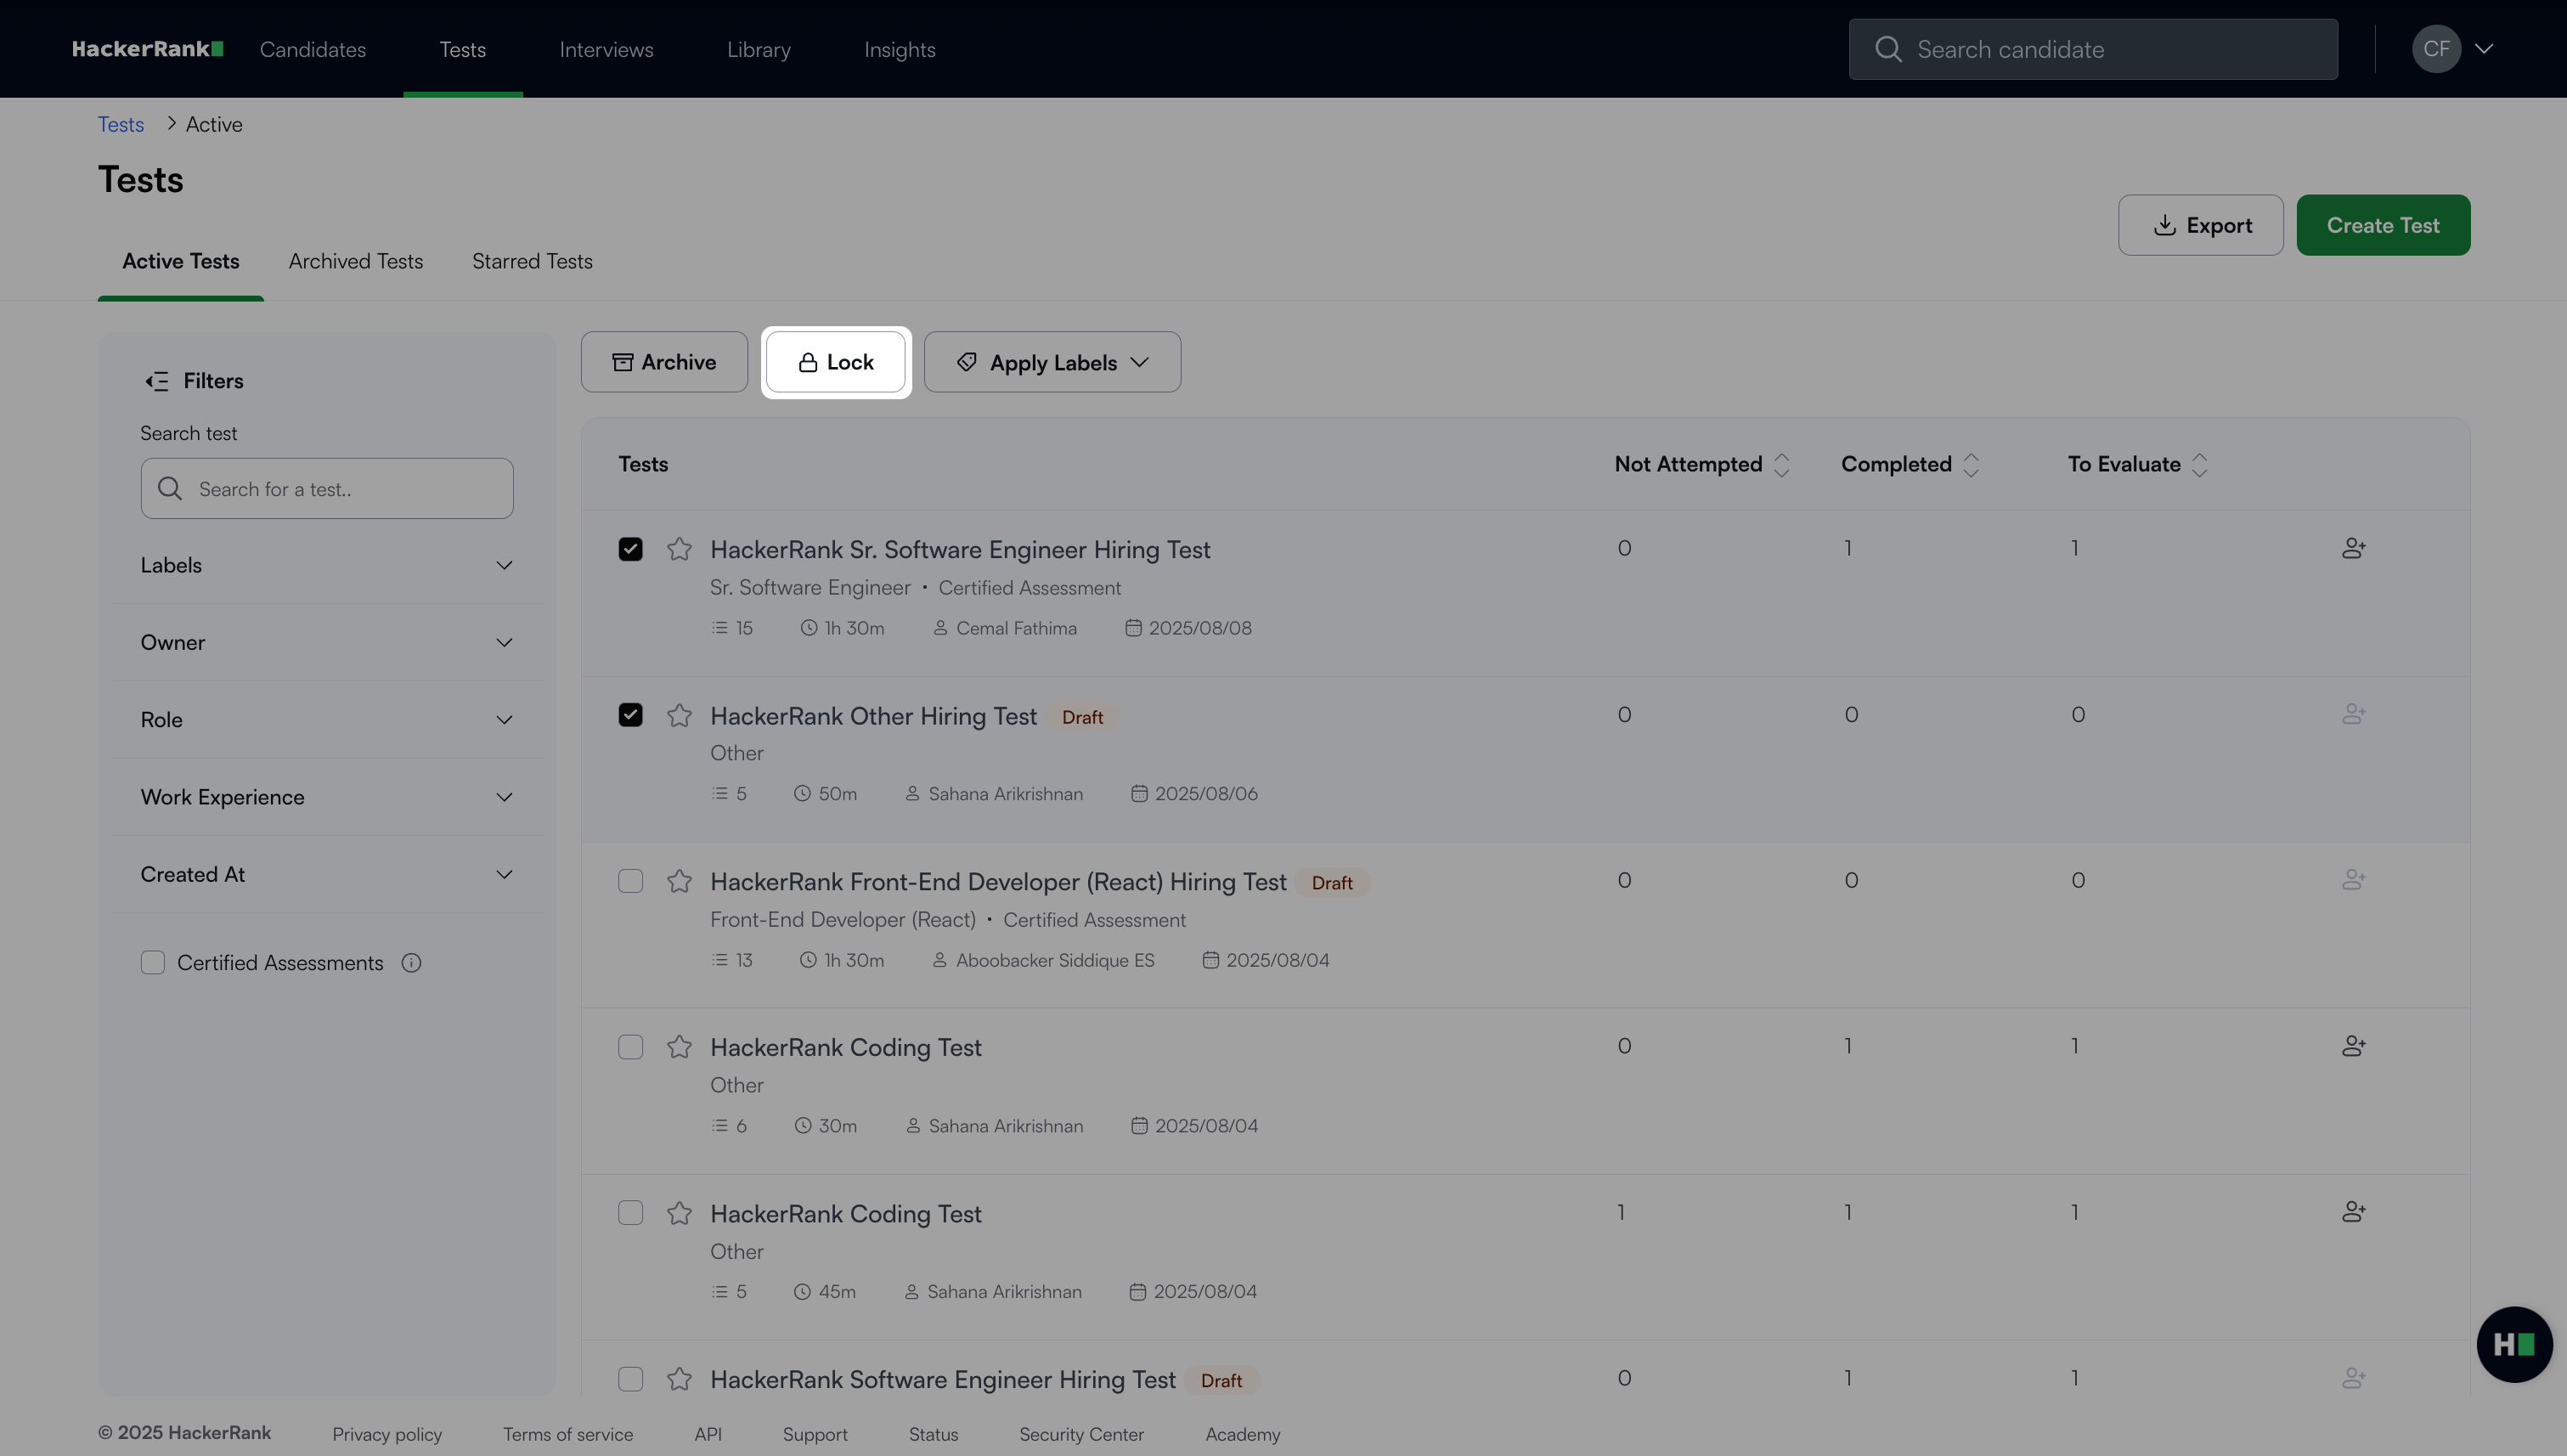Viewport: 2567px width, 1456px height.
Task: Open the Apply Labels dropdown
Action: [1052, 362]
